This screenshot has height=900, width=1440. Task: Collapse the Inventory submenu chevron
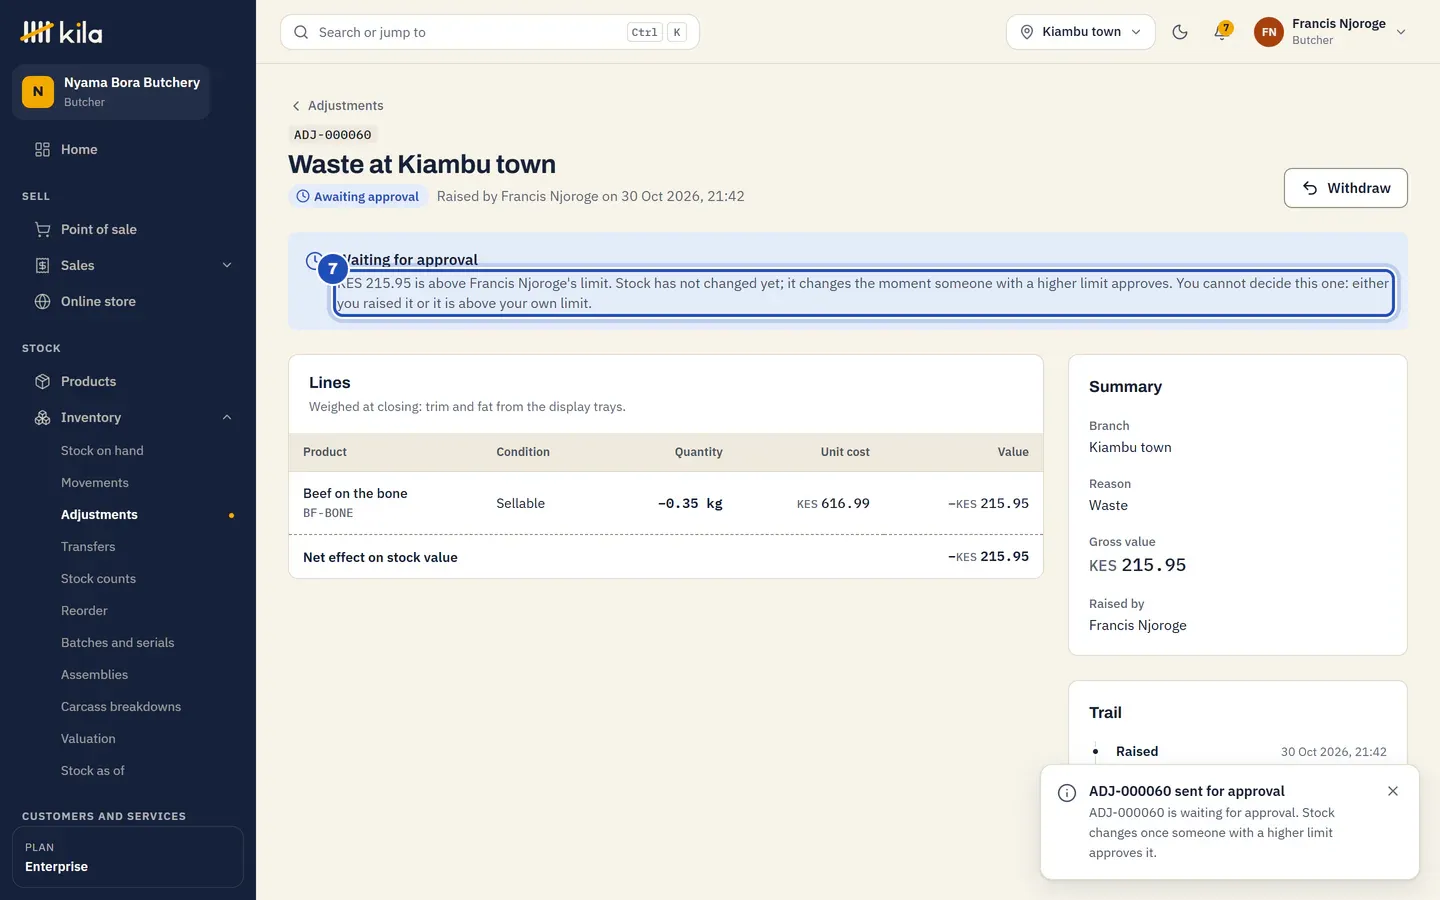tap(227, 417)
